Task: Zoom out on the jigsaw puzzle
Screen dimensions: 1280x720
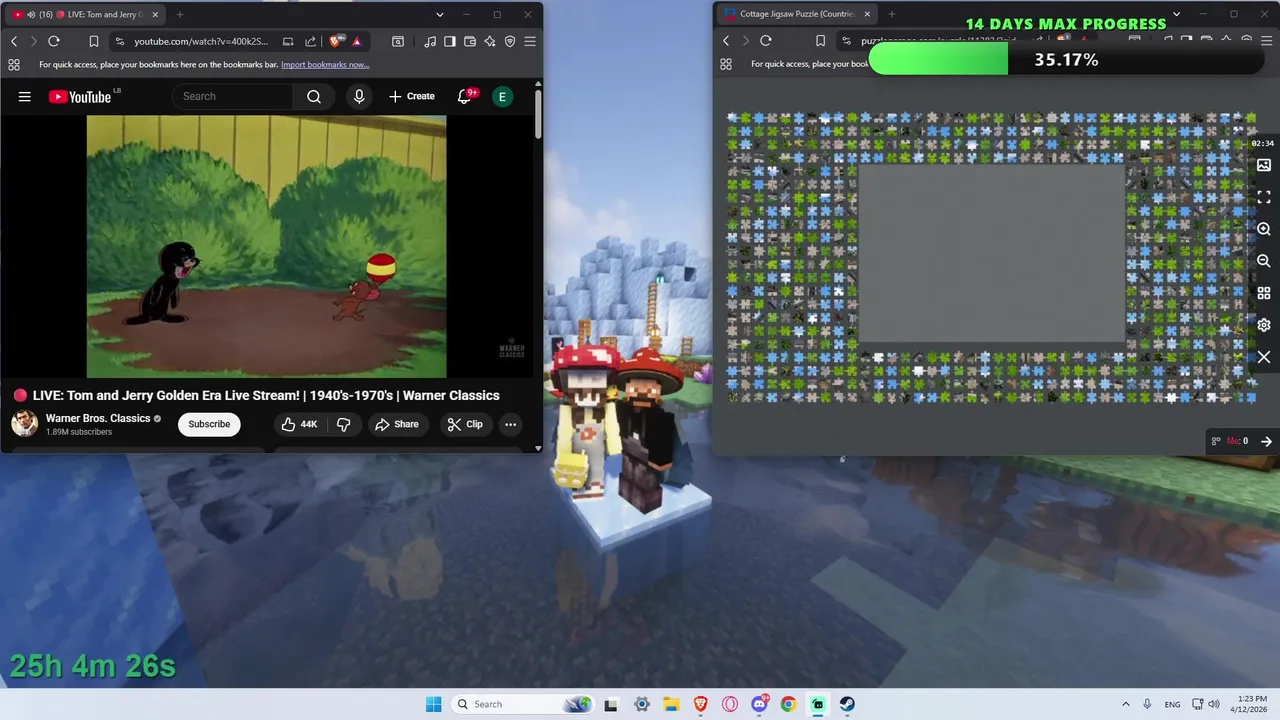Action: tap(1264, 261)
